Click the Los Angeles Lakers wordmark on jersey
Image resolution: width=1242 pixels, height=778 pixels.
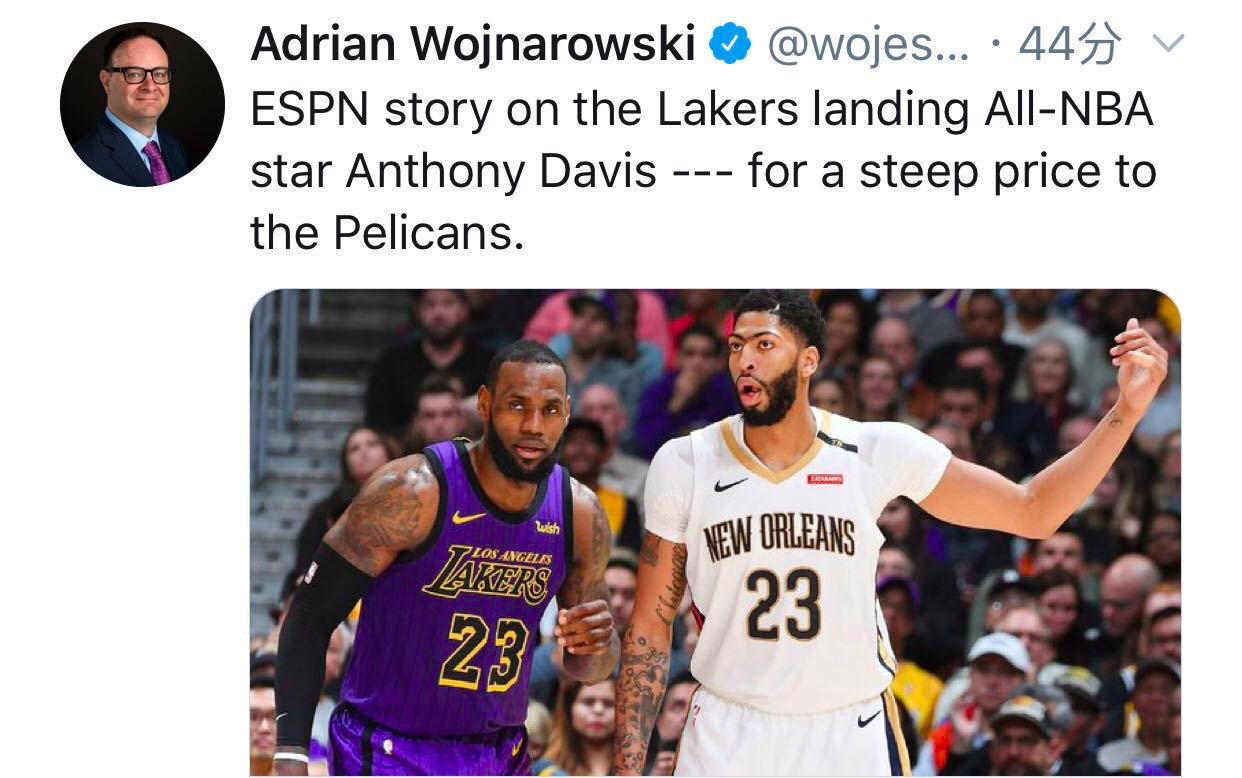click(x=487, y=574)
